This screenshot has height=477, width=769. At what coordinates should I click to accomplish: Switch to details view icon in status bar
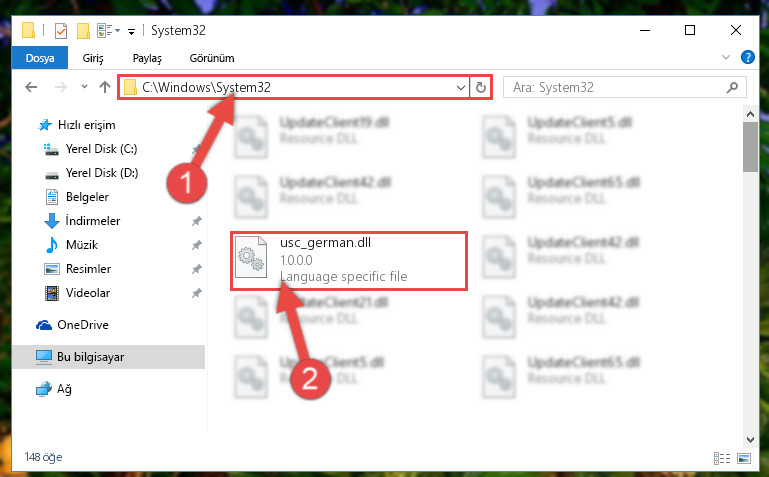point(721,458)
